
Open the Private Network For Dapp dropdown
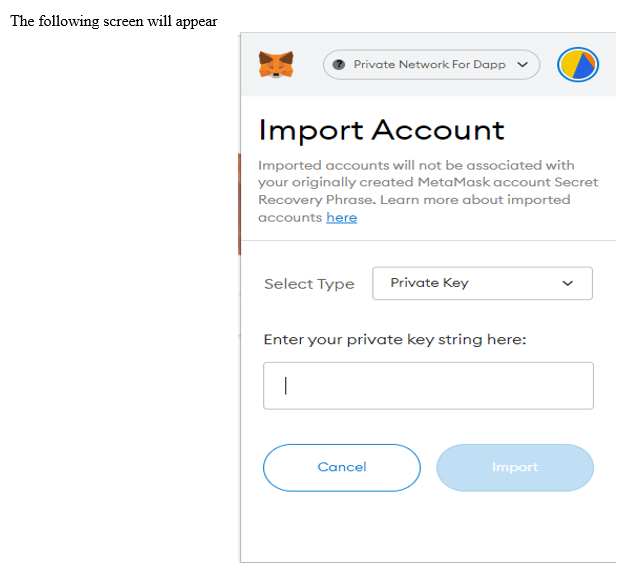pos(431,65)
